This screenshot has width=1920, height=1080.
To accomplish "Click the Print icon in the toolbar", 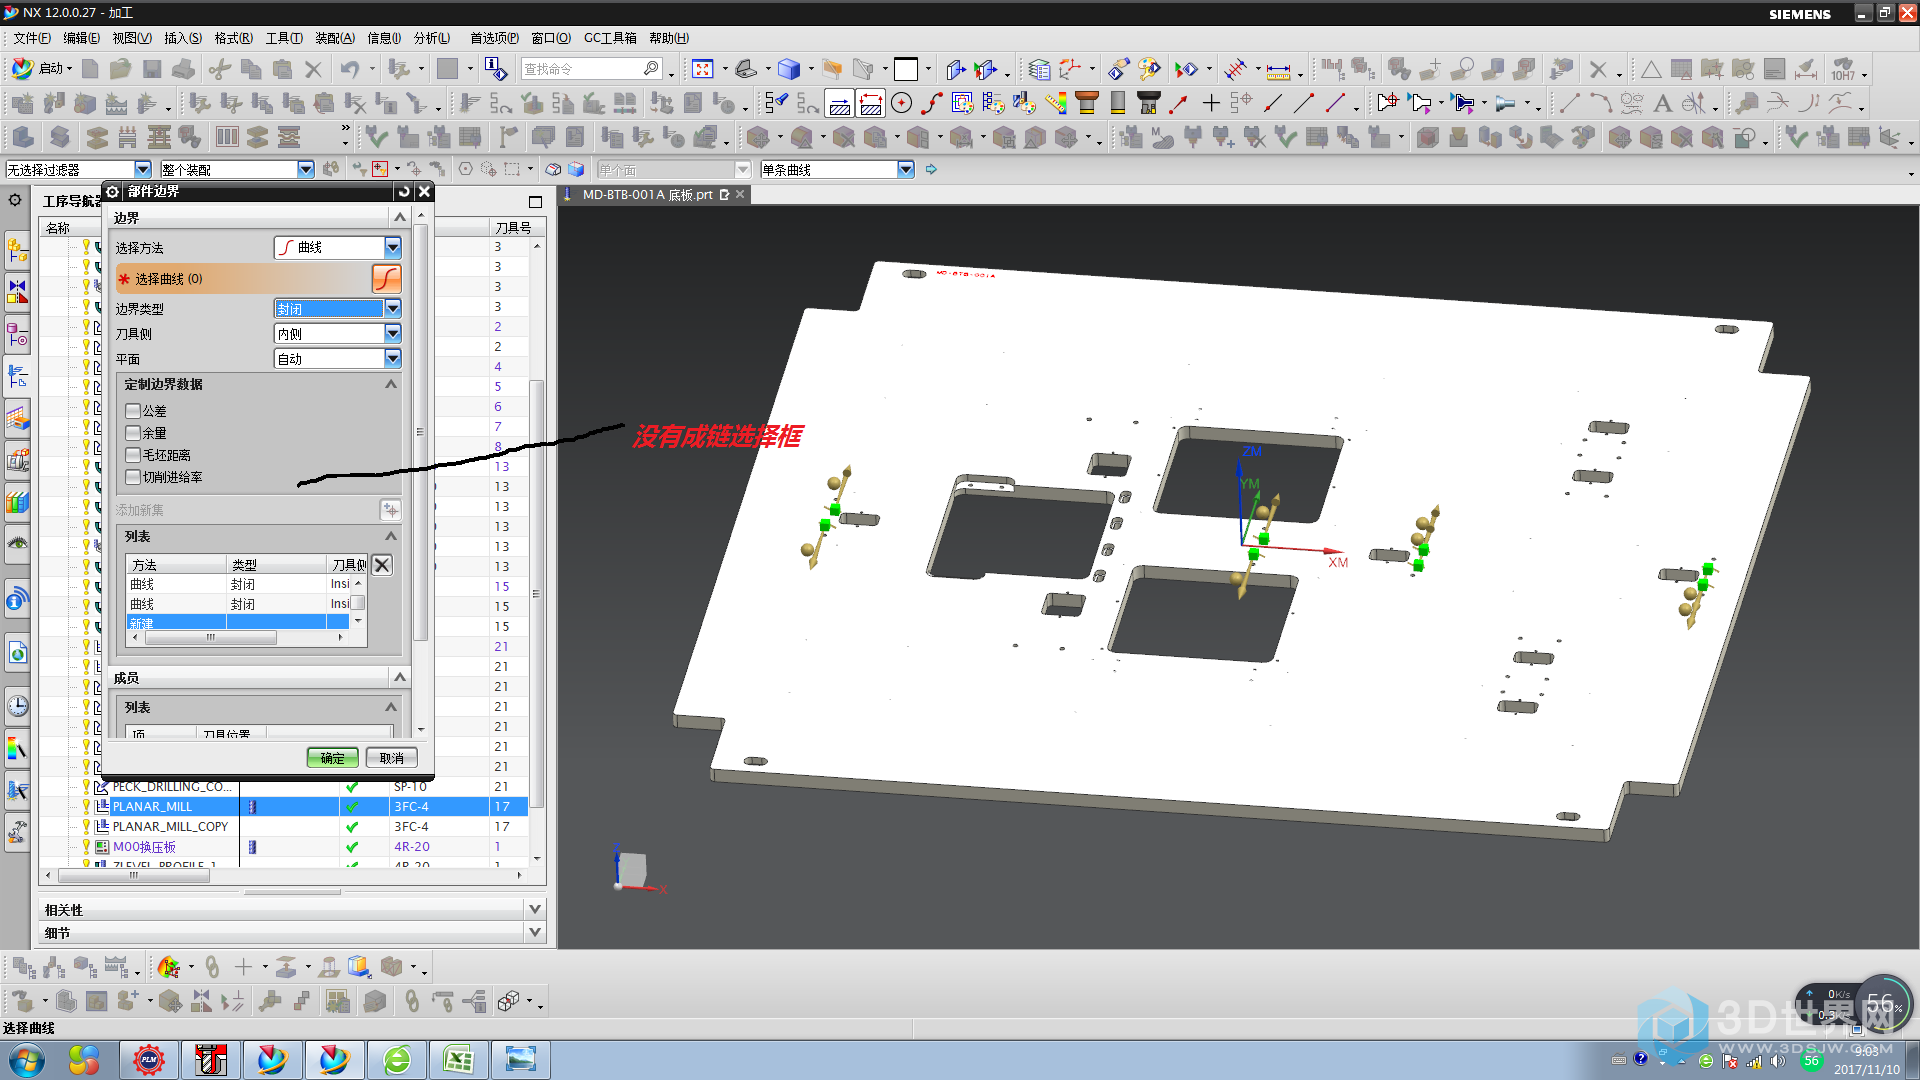I will [183, 69].
